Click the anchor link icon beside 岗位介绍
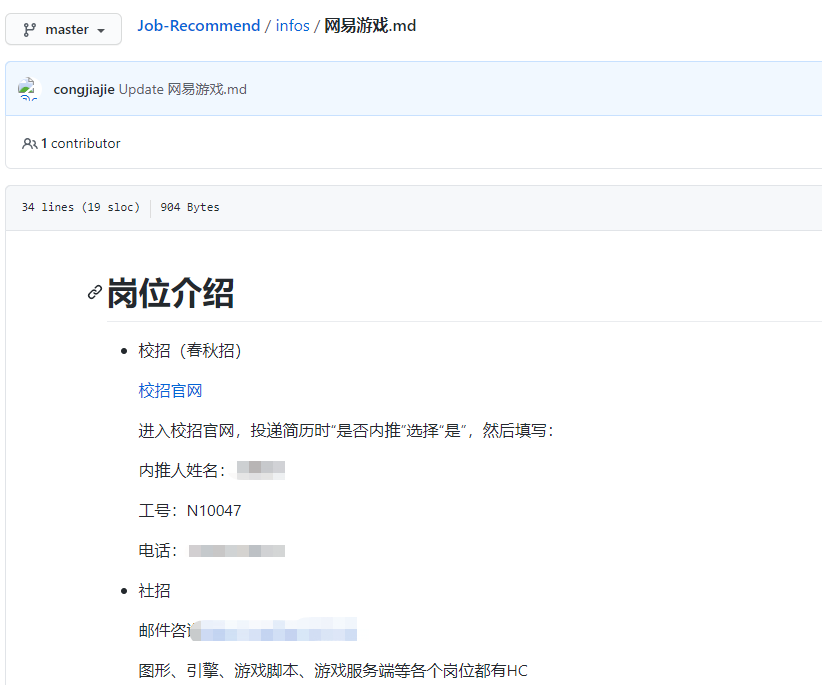Image resolution: width=822 pixels, height=685 pixels. tap(95, 292)
